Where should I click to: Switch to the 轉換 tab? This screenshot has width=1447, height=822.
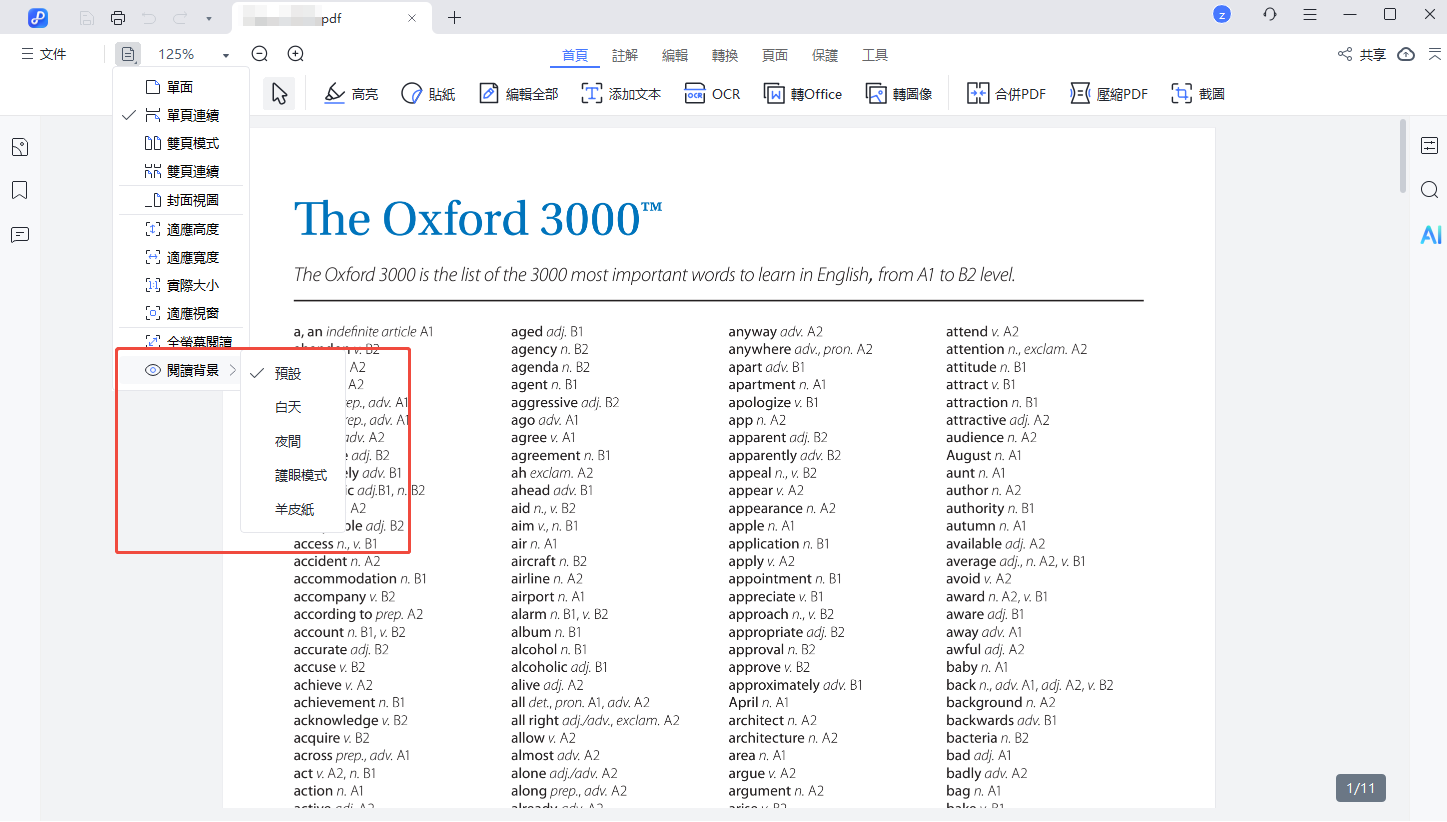pos(725,55)
